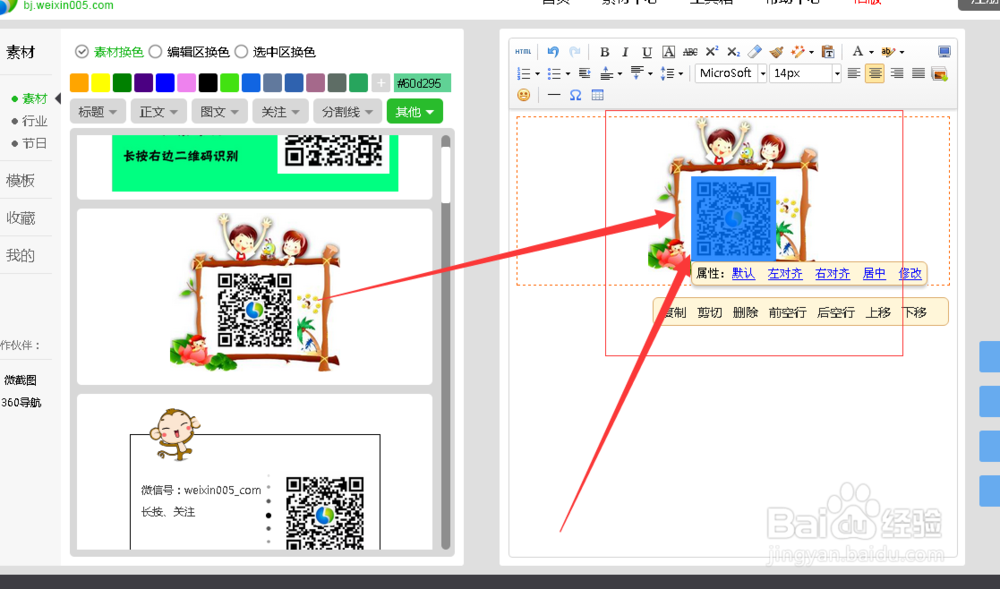The height and width of the screenshot is (589, 1000).
Task: Pick the yellow color swatch
Action: coord(101,82)
